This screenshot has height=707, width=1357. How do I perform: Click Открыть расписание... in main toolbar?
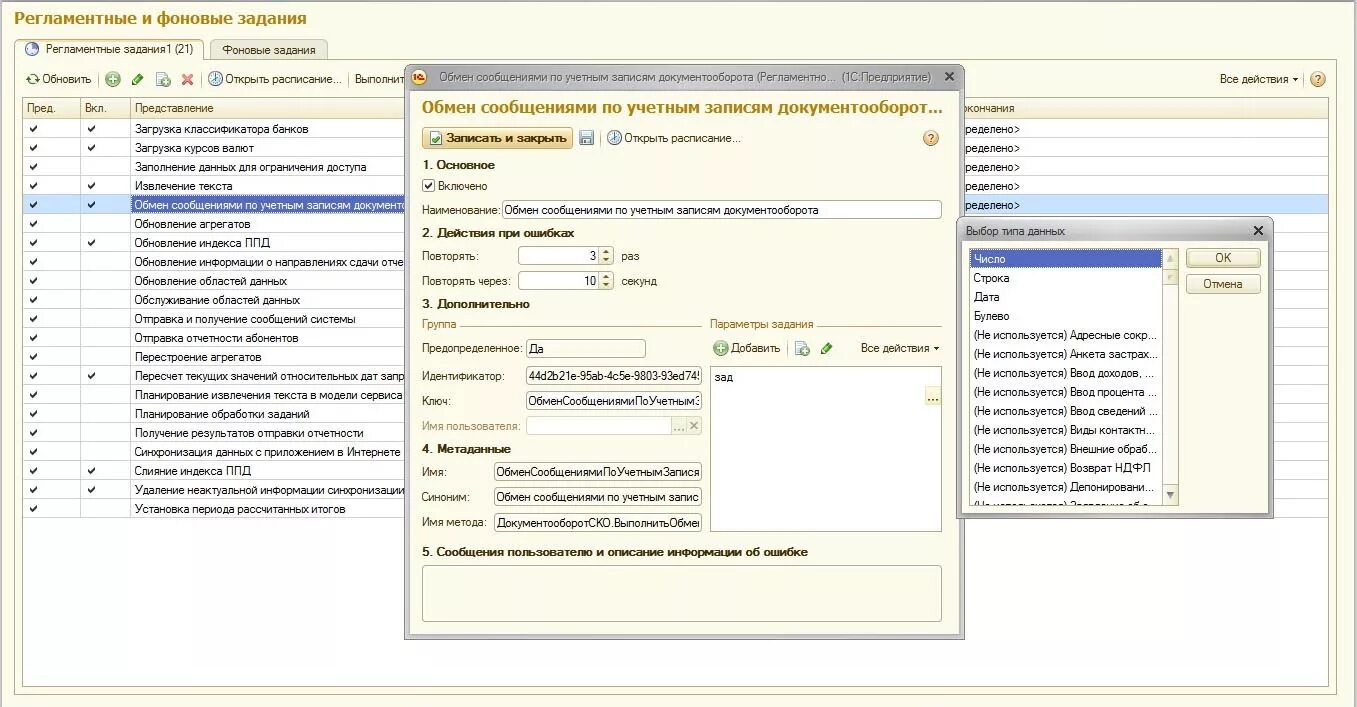click(274, 79)
